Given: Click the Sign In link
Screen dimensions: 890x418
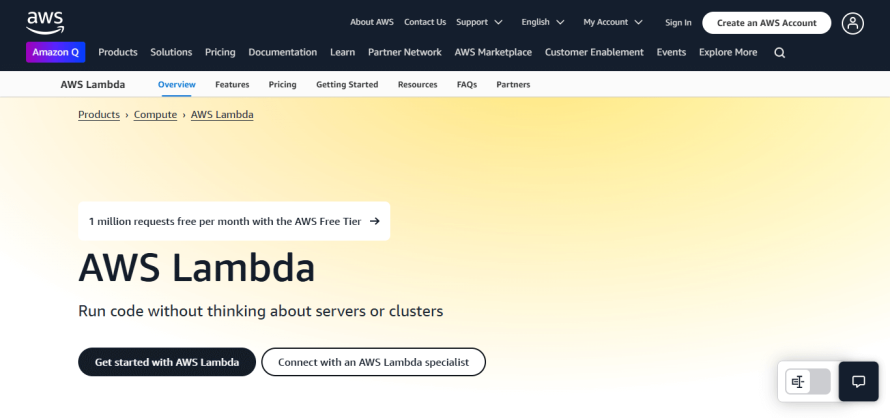Looking at the screenshot, I should tap(678, 23).
